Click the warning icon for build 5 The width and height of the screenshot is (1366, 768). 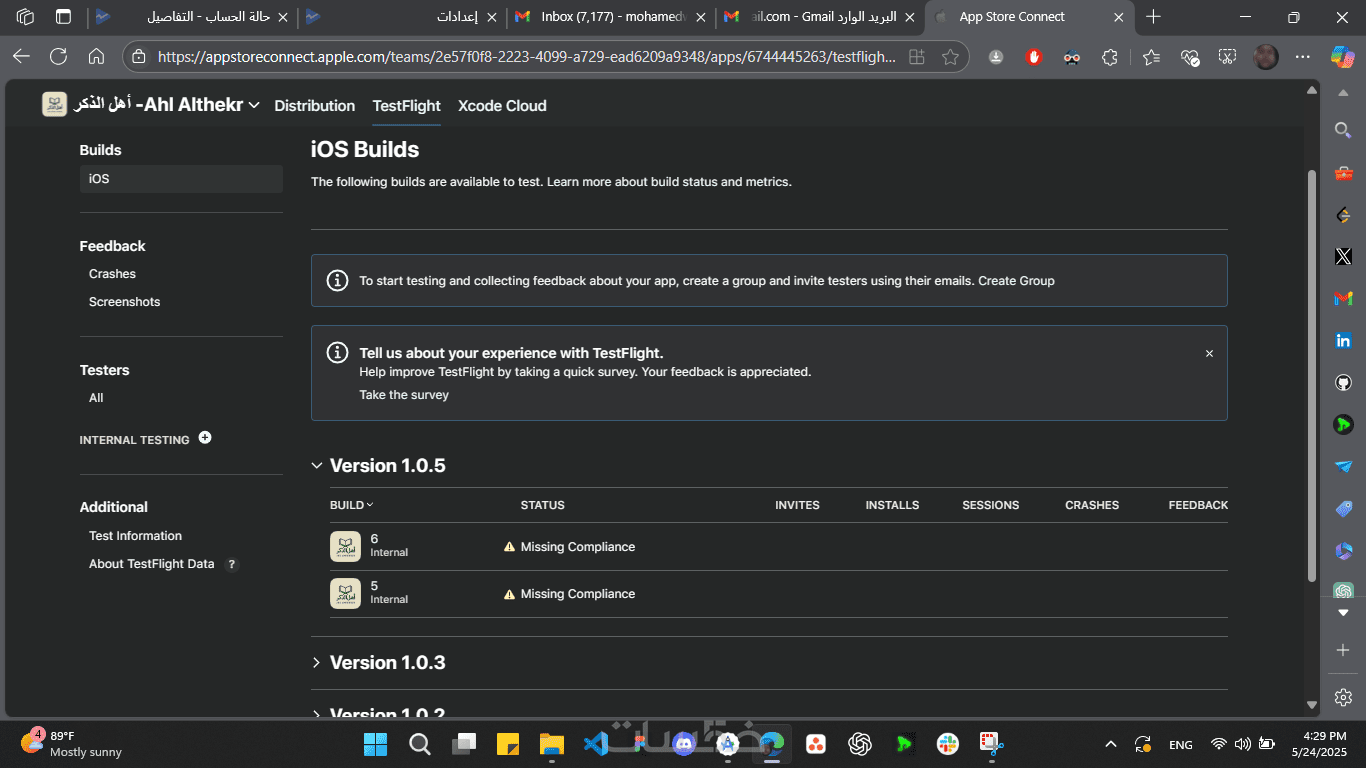coord(509,594)
